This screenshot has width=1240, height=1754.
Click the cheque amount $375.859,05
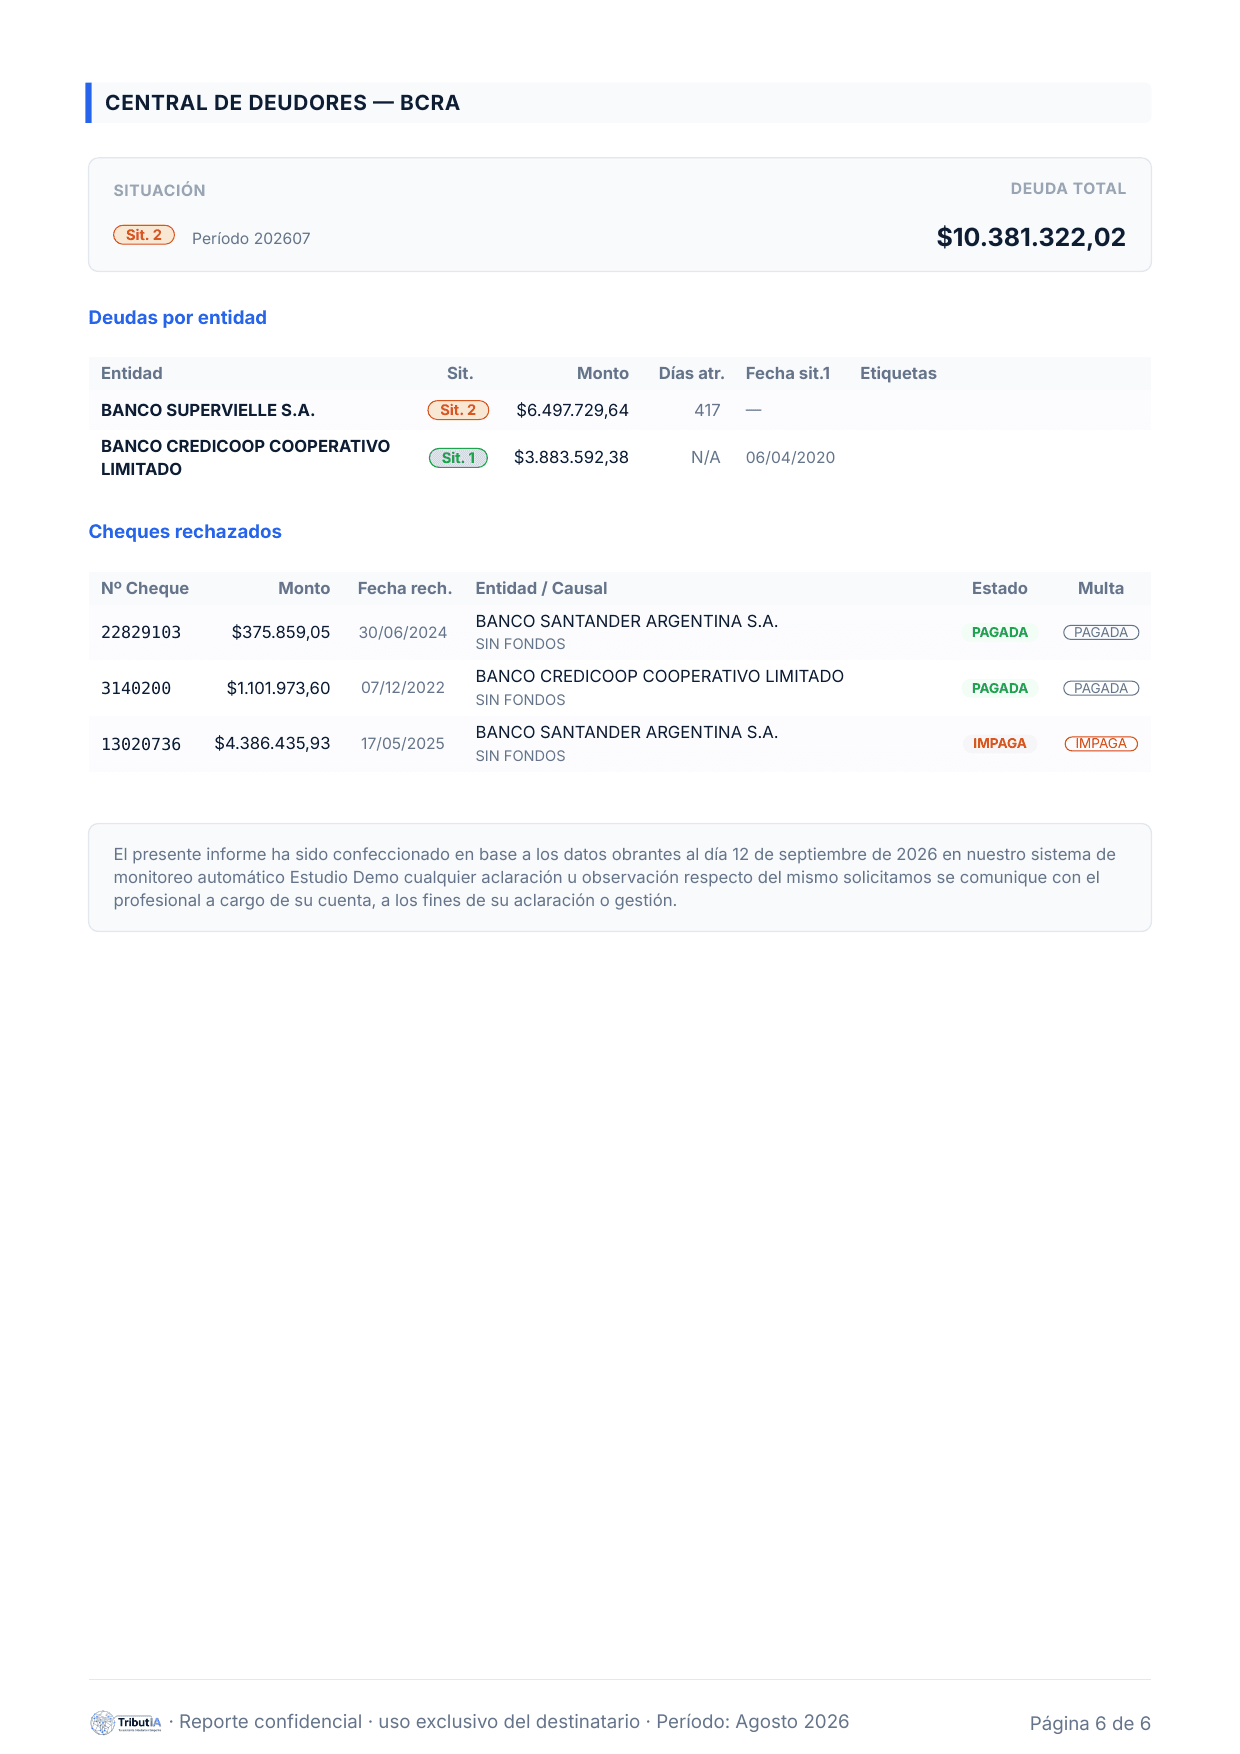[281, 632]
